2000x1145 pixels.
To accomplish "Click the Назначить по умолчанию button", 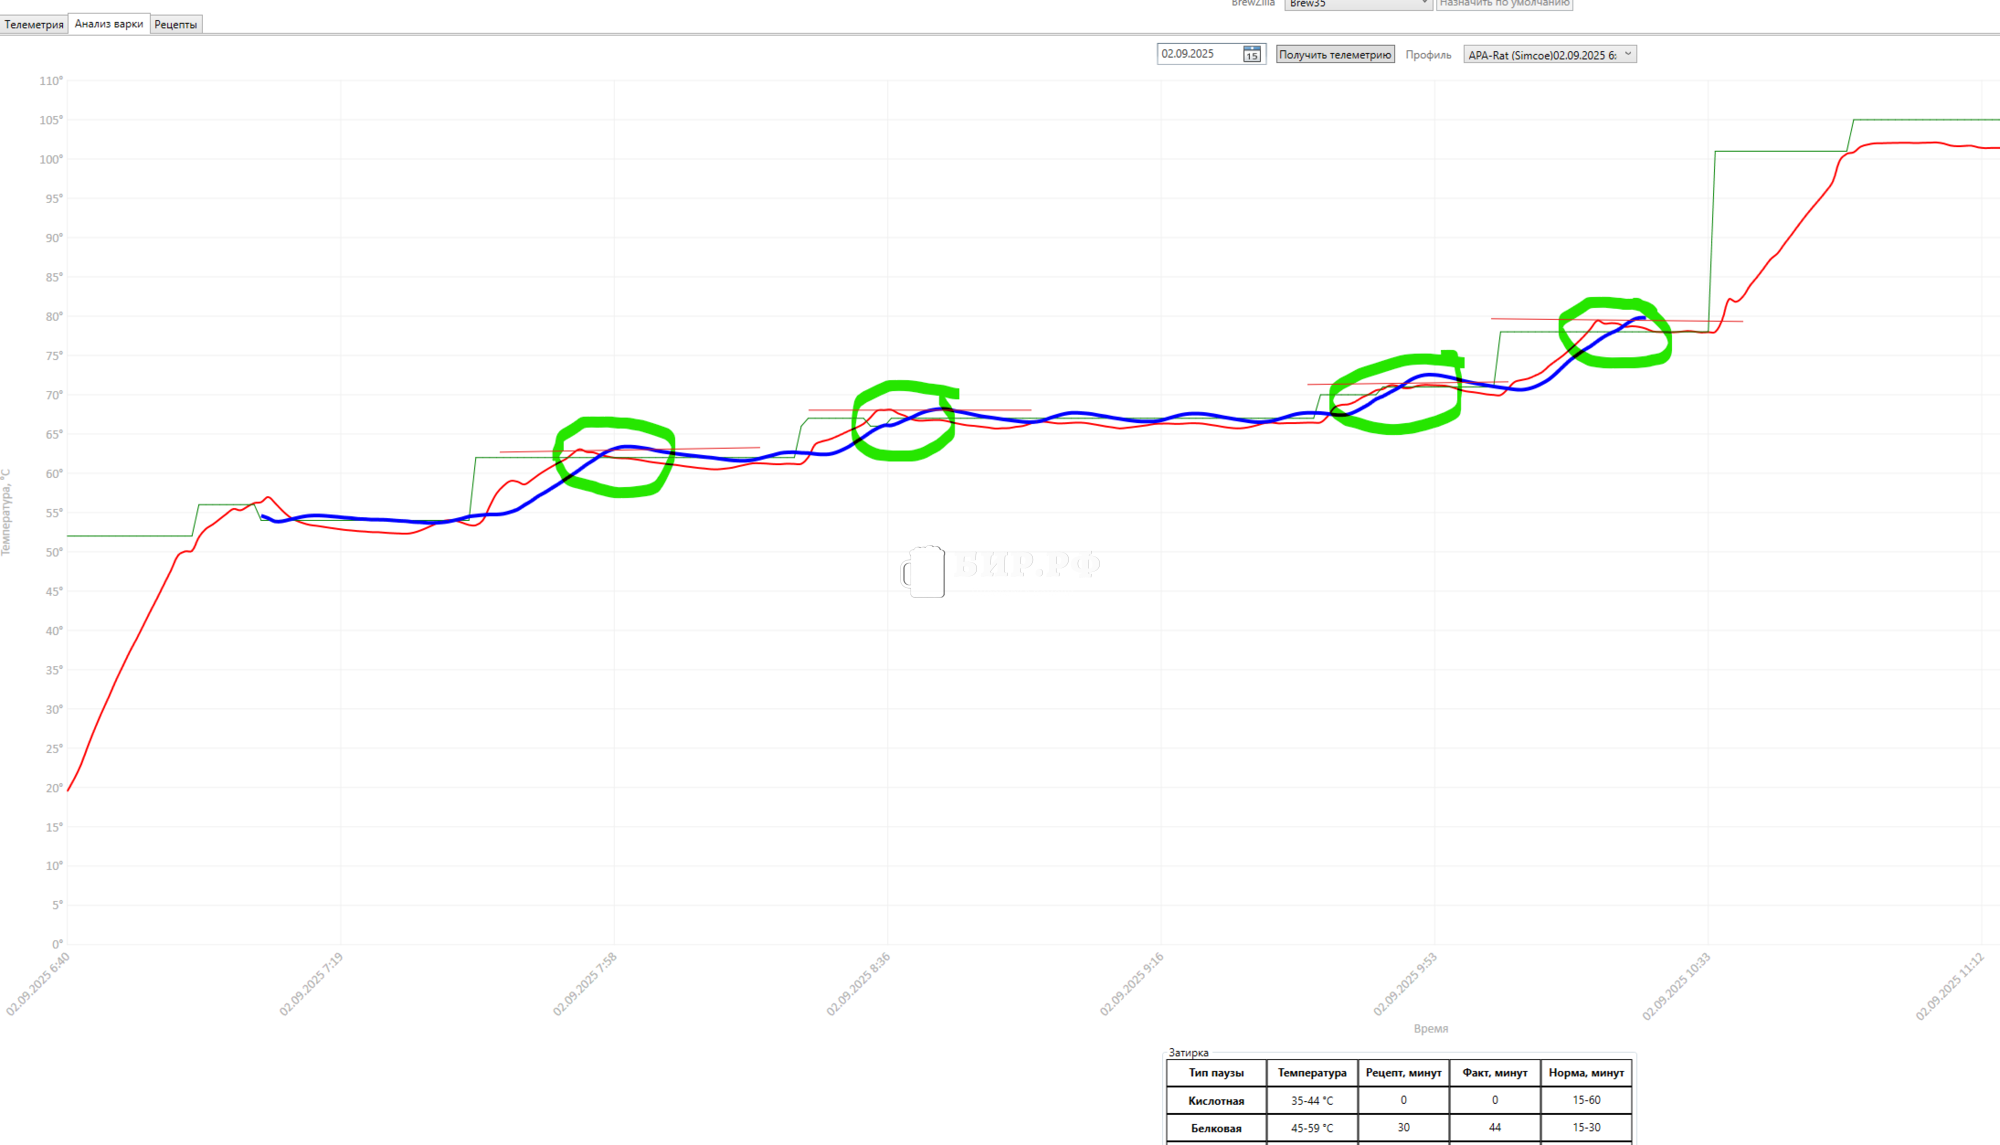I will 1504,4.
